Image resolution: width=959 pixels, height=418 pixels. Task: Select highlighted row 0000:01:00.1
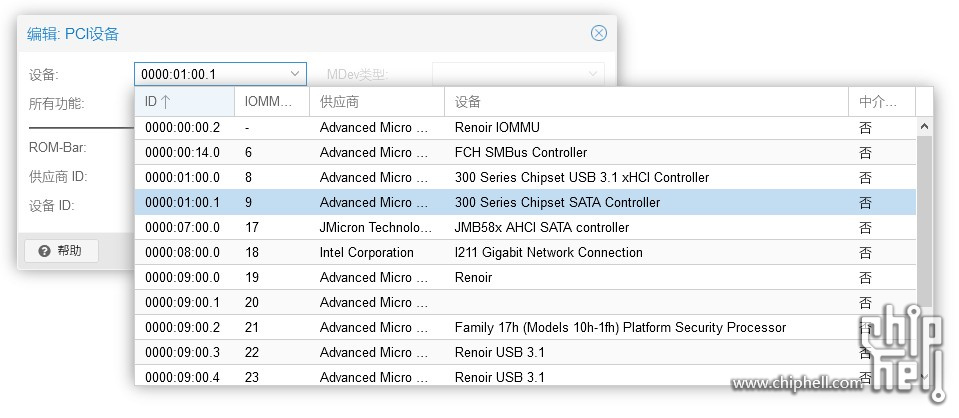click(x=525, y=203)
